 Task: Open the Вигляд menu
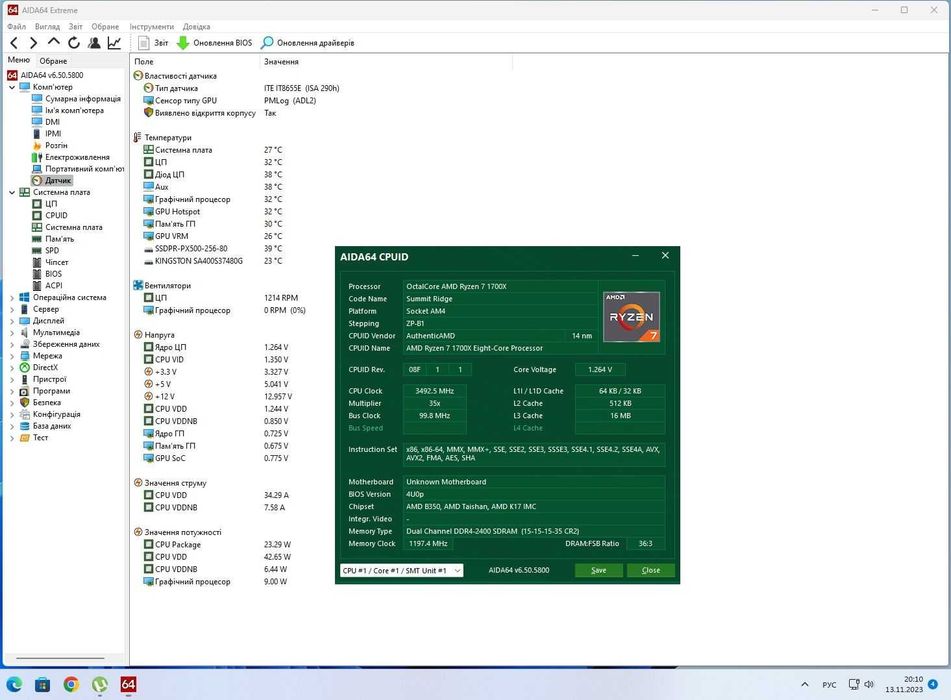[47, 27]
